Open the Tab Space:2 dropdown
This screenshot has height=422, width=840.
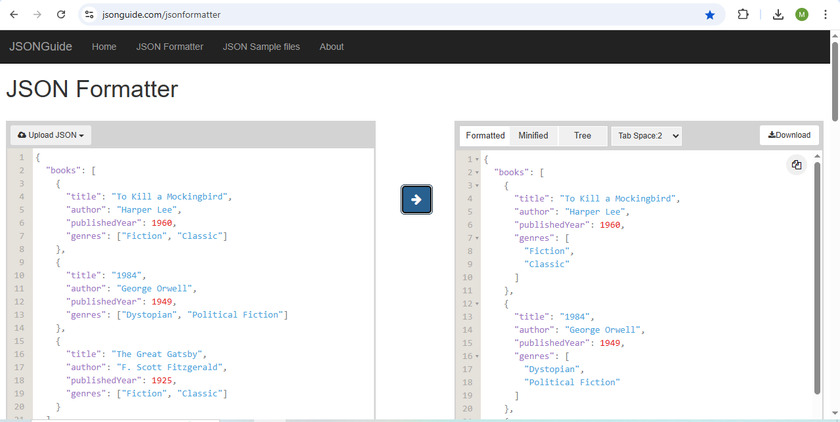coord(646,136)
